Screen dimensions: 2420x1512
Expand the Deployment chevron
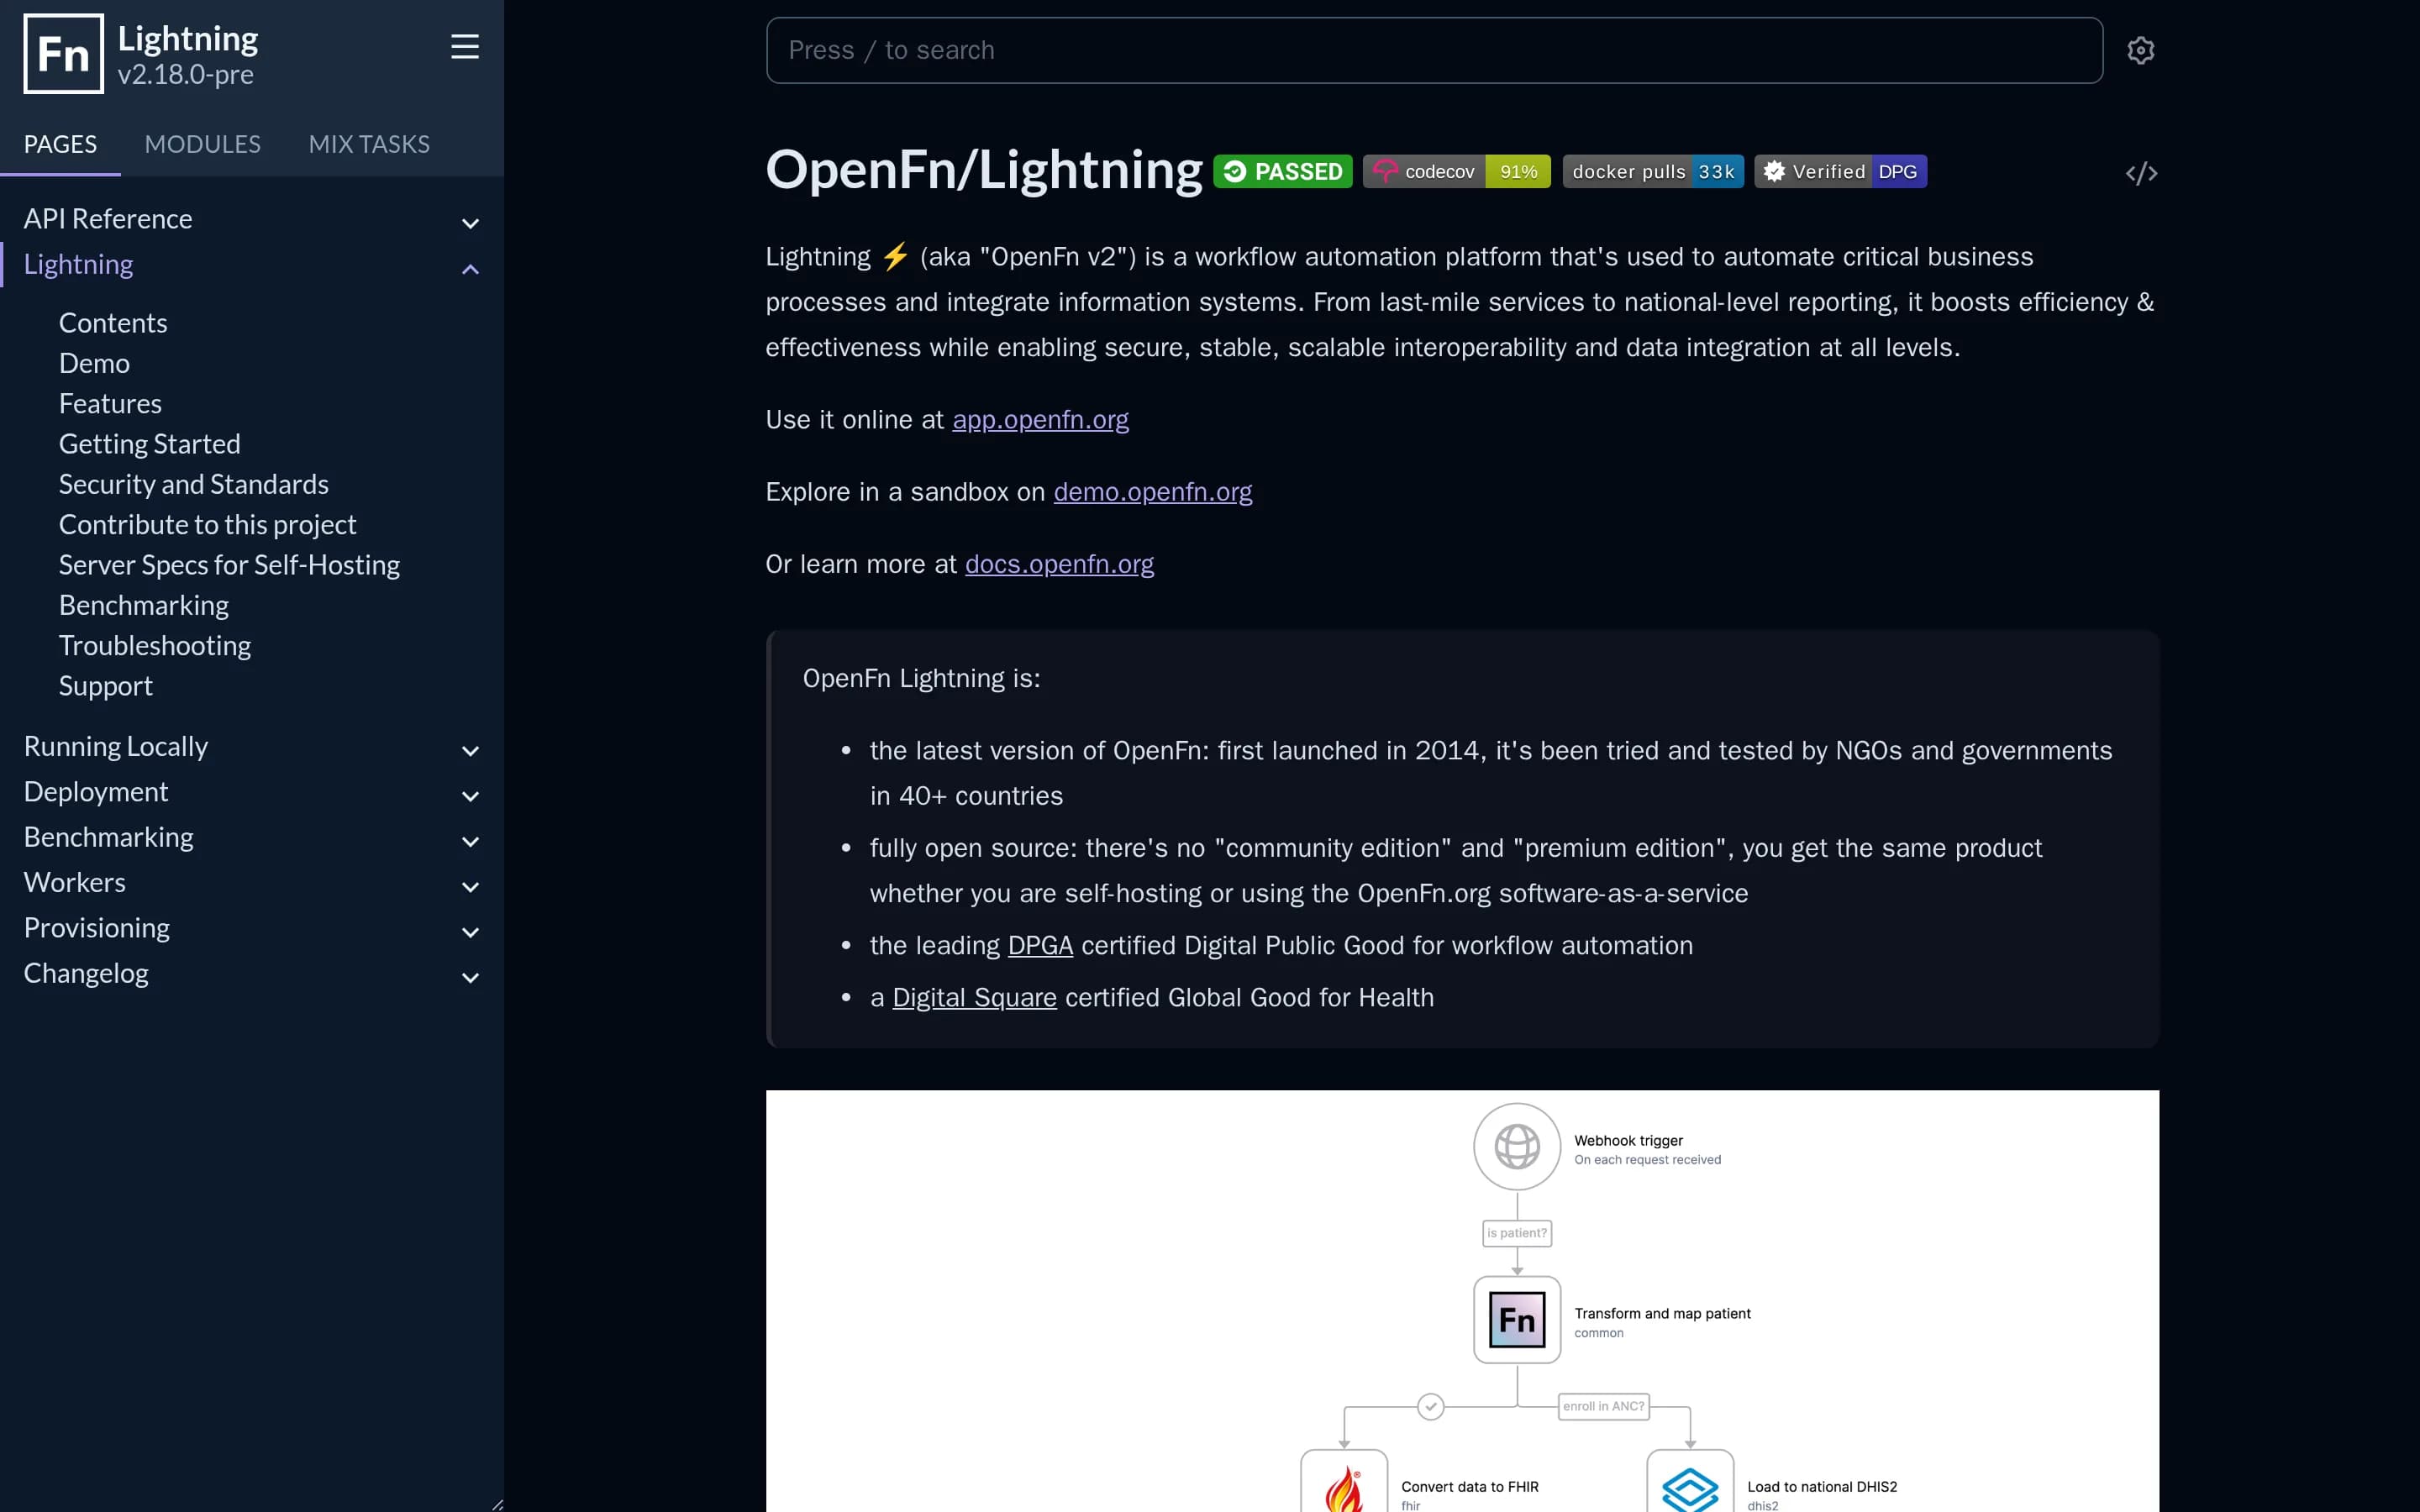pyautogui.click(x=470, y=796)
